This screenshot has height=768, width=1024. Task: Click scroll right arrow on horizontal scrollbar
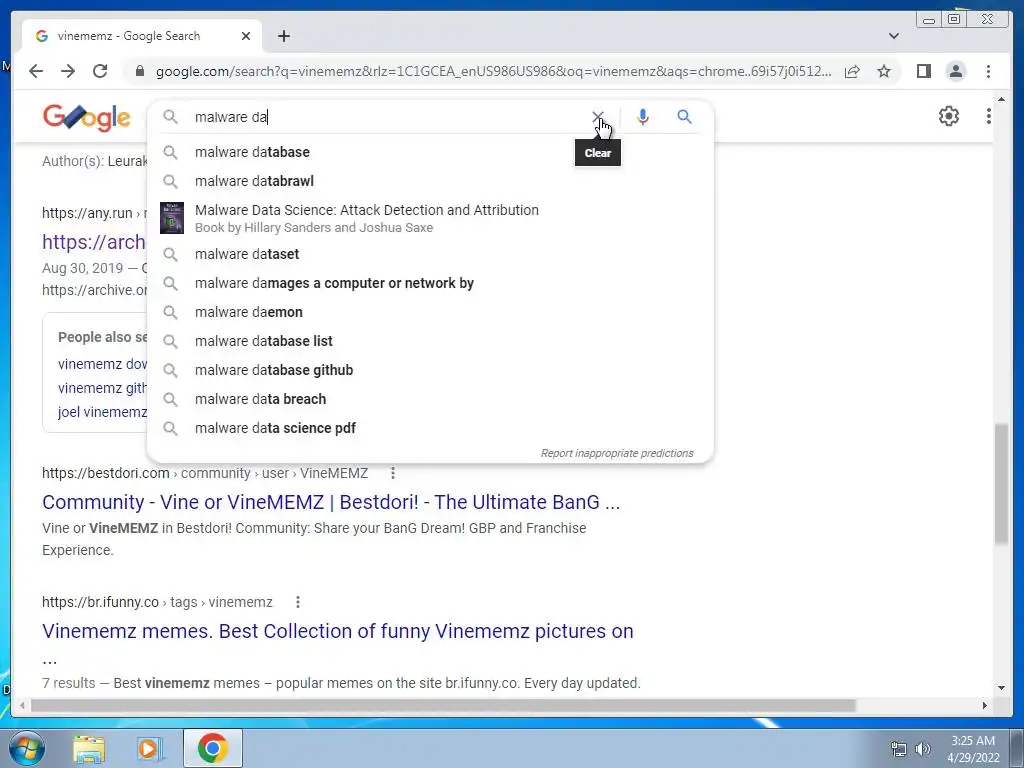tap(985, 705)
